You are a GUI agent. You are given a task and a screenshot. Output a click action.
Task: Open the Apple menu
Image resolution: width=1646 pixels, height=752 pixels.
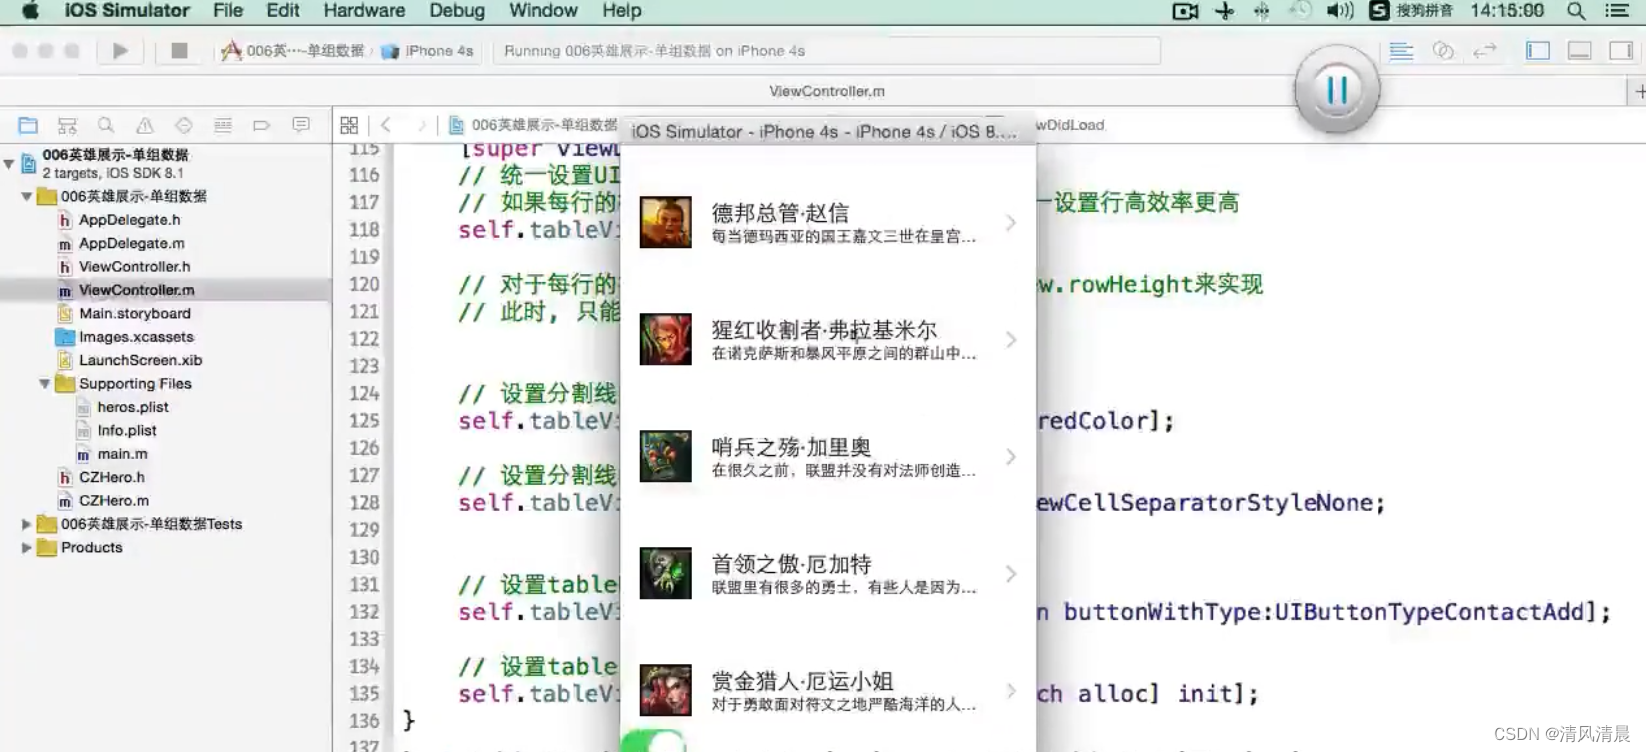coord(31,11)
